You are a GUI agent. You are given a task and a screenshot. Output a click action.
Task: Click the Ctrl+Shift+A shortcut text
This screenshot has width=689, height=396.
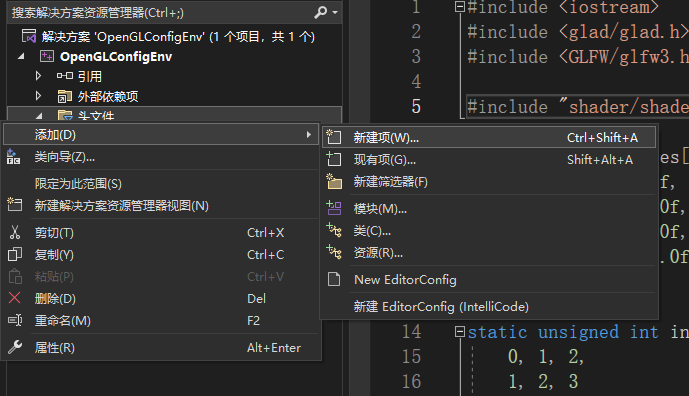click(x=602, y=138)
